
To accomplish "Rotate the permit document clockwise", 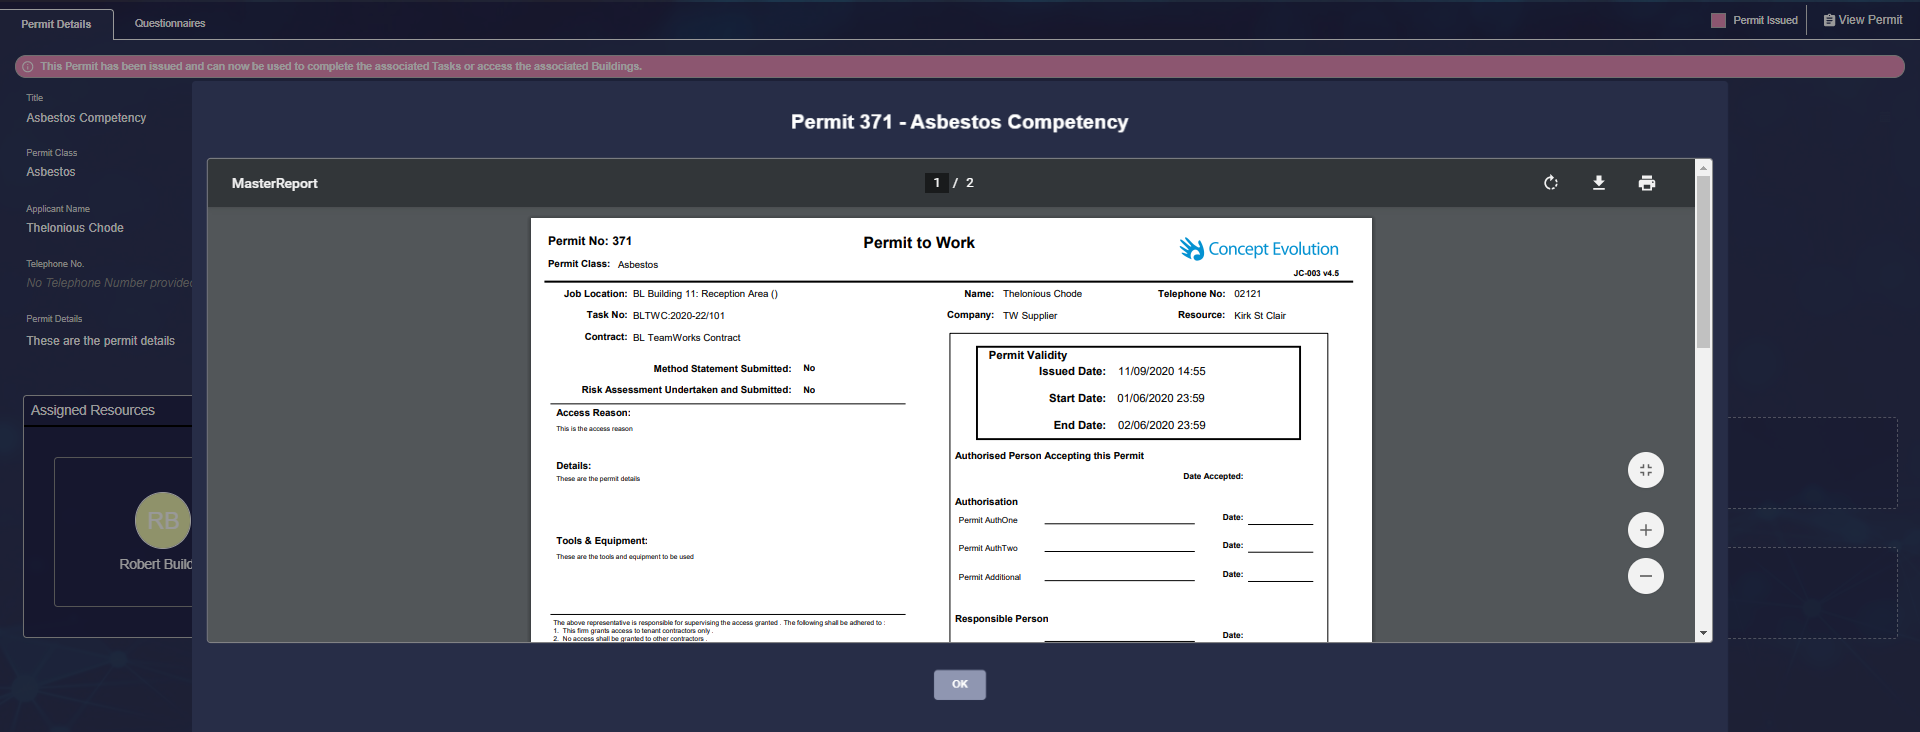I will click(1550, 183).
